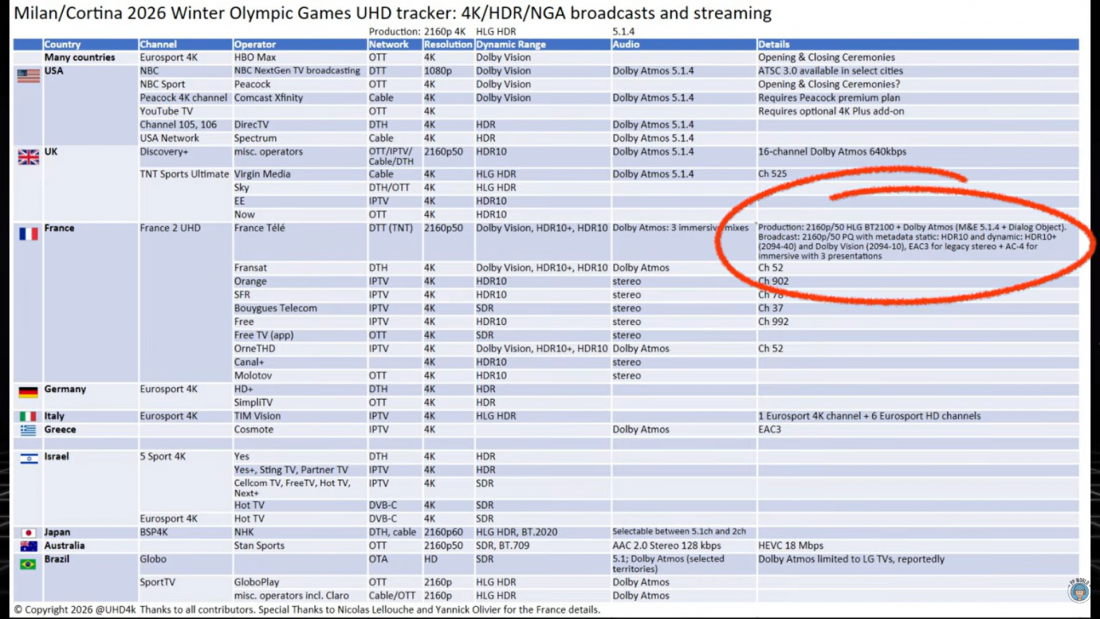Click the Germany flag icon
1100x619 pixels.
point(28,392)
